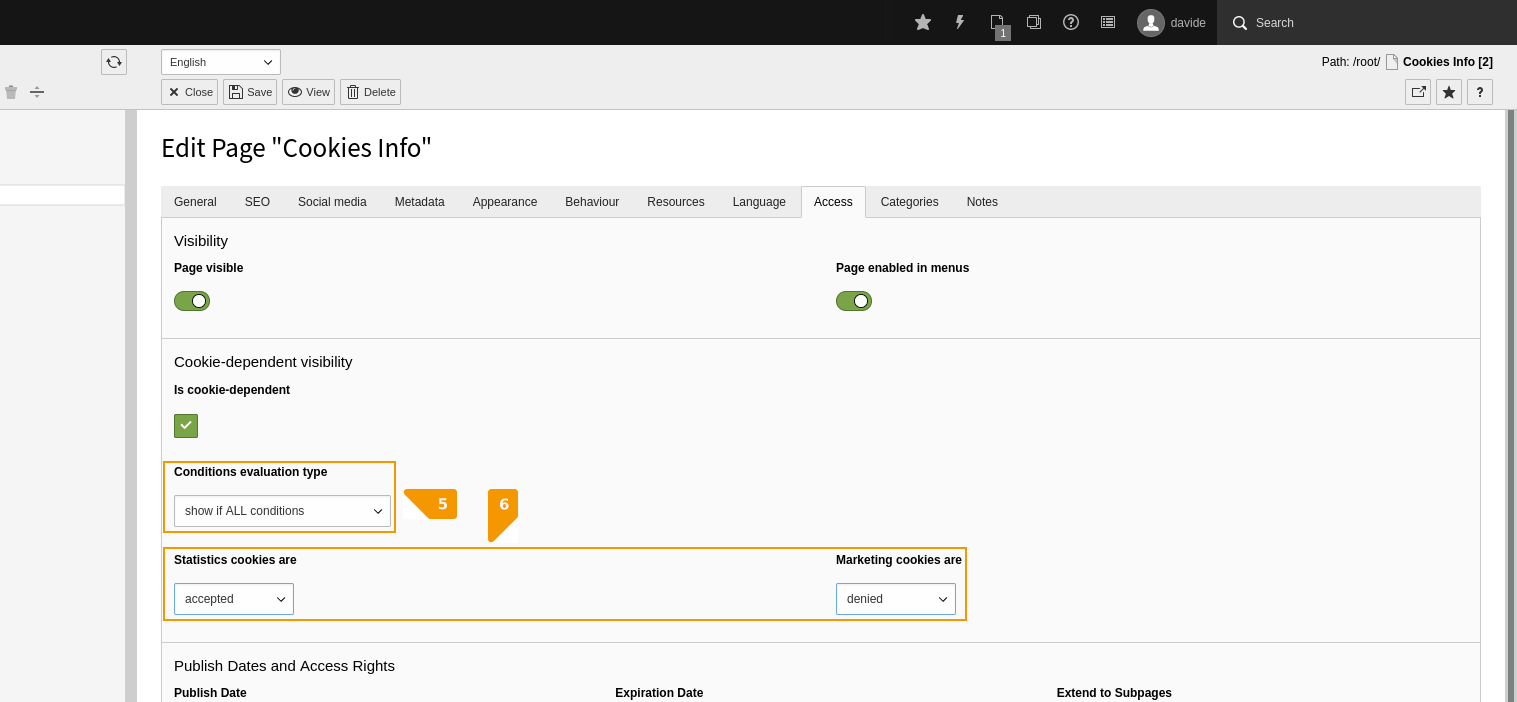The height and width of the screenshot is (702, 1517).
Task: Click the refresh page tree icon
Action: point(114,62)
